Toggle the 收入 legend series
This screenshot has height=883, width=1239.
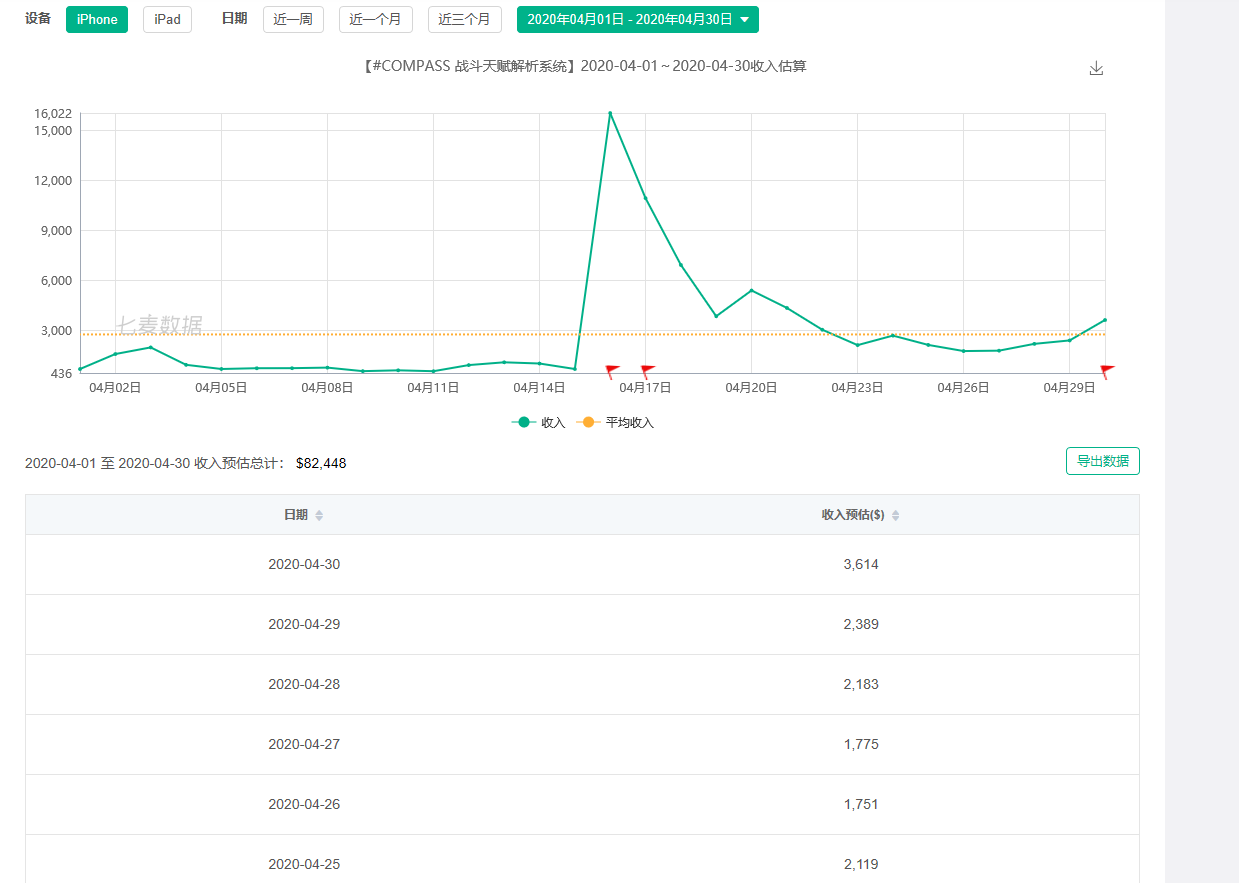tap(539, 423)
